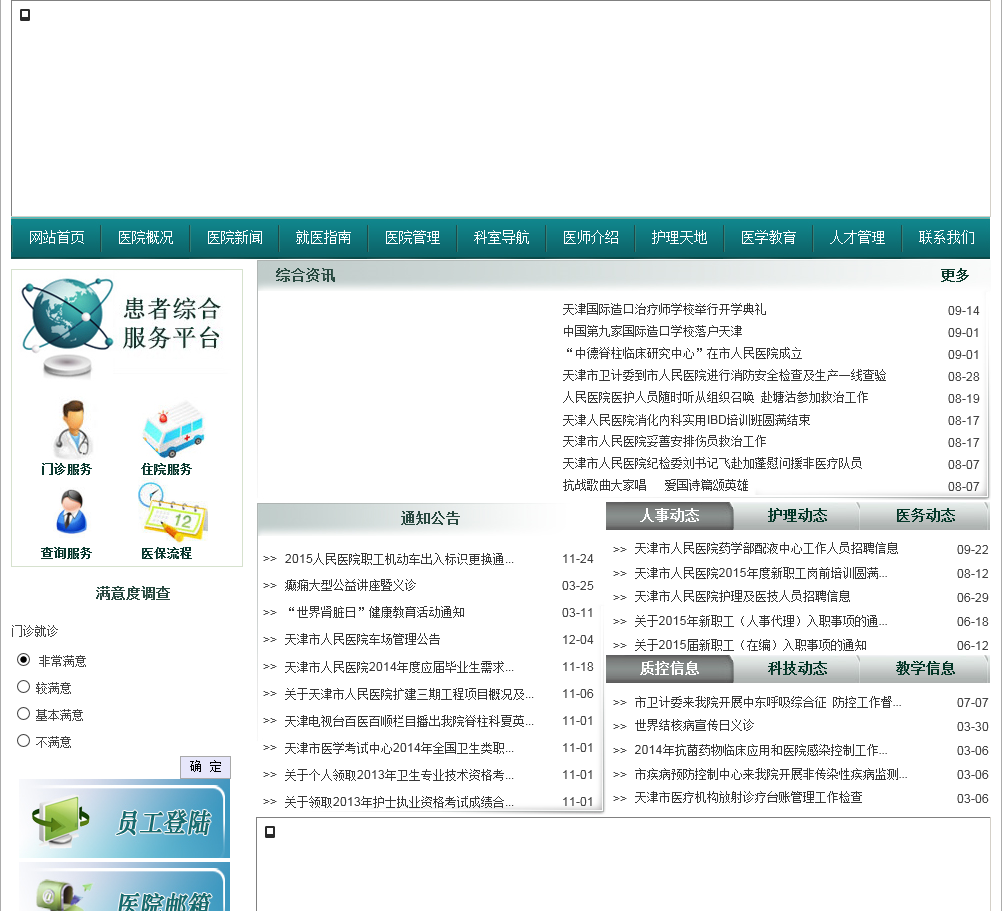The image size is (1002, 911).
Task: Open 药学部配液中心工作人员招聘信息
Action: coord(766,548)
